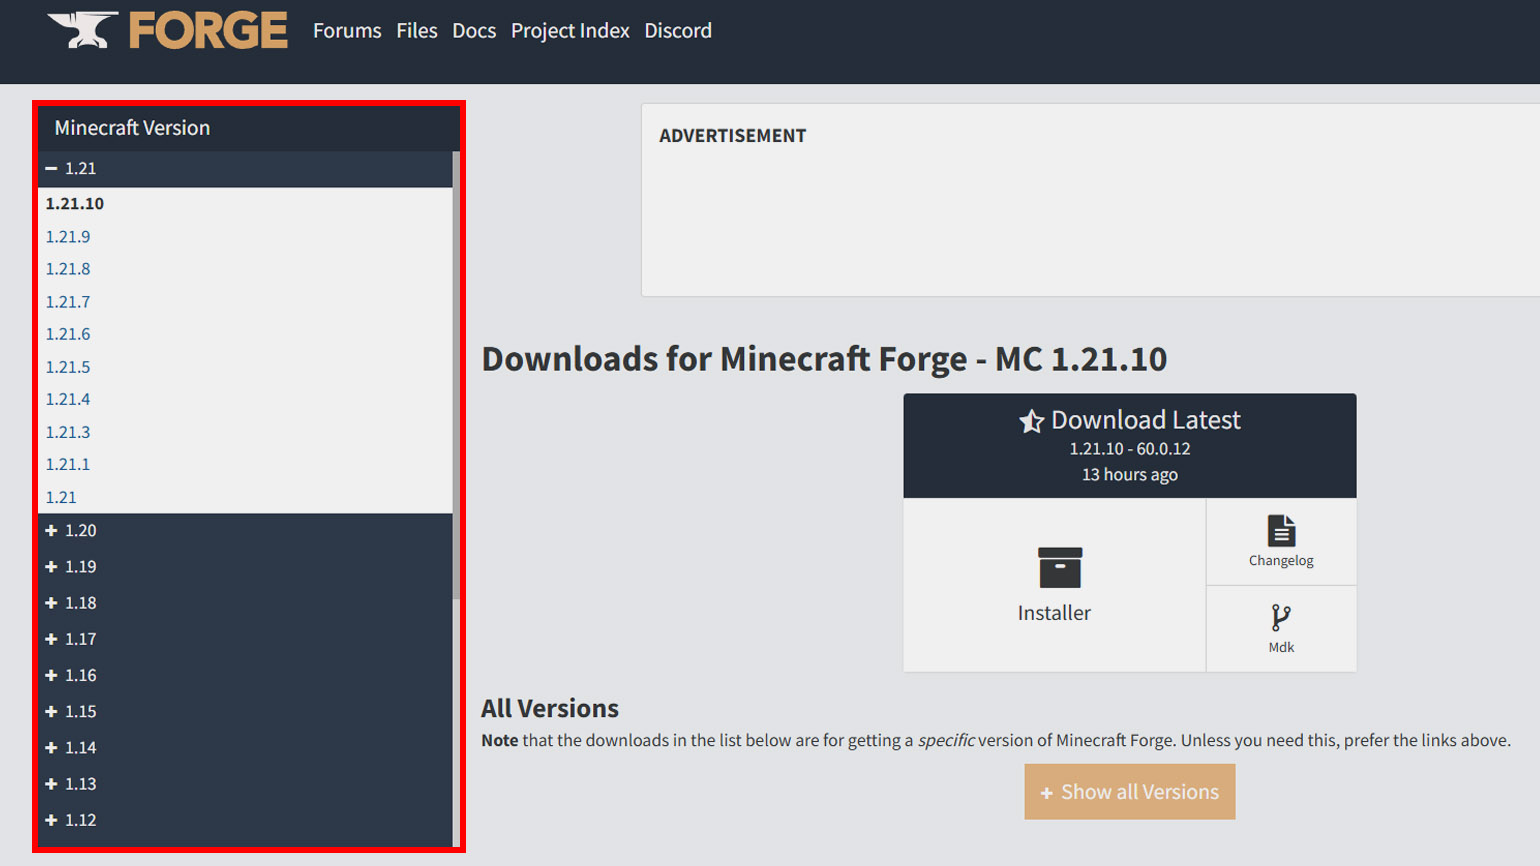Click the Show all Versions button
This screenshot has height=866, width=1540.
(x=1129, y=792)
